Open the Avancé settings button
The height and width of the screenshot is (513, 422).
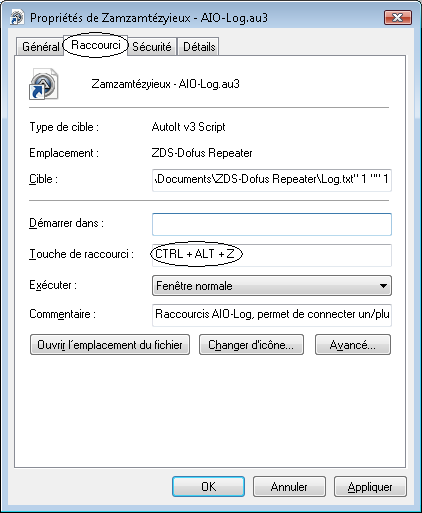(353, 345)
